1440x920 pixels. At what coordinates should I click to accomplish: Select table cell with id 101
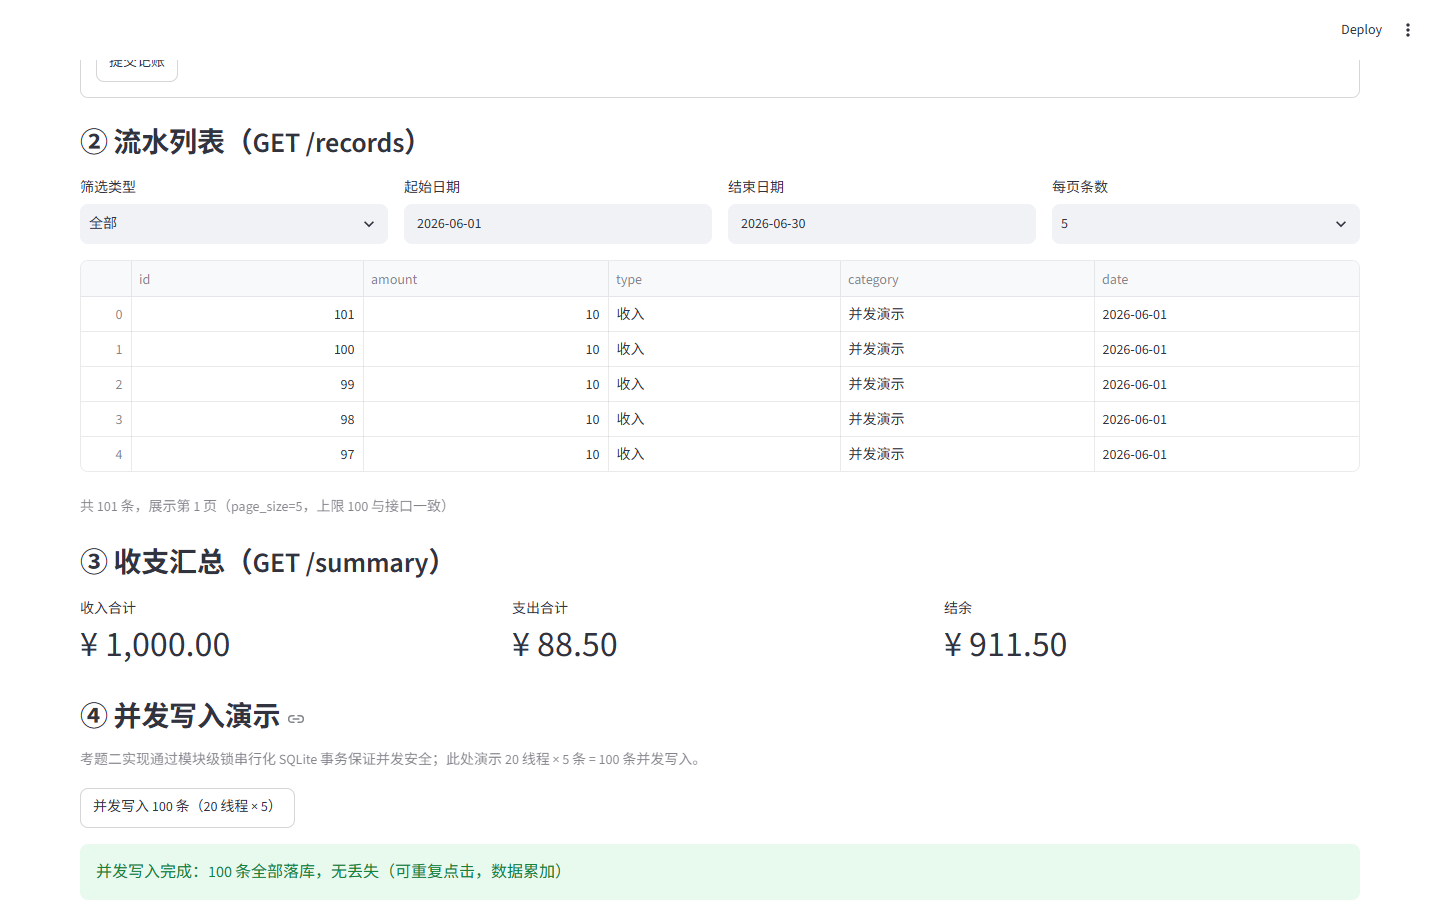(x=247, y=314)
